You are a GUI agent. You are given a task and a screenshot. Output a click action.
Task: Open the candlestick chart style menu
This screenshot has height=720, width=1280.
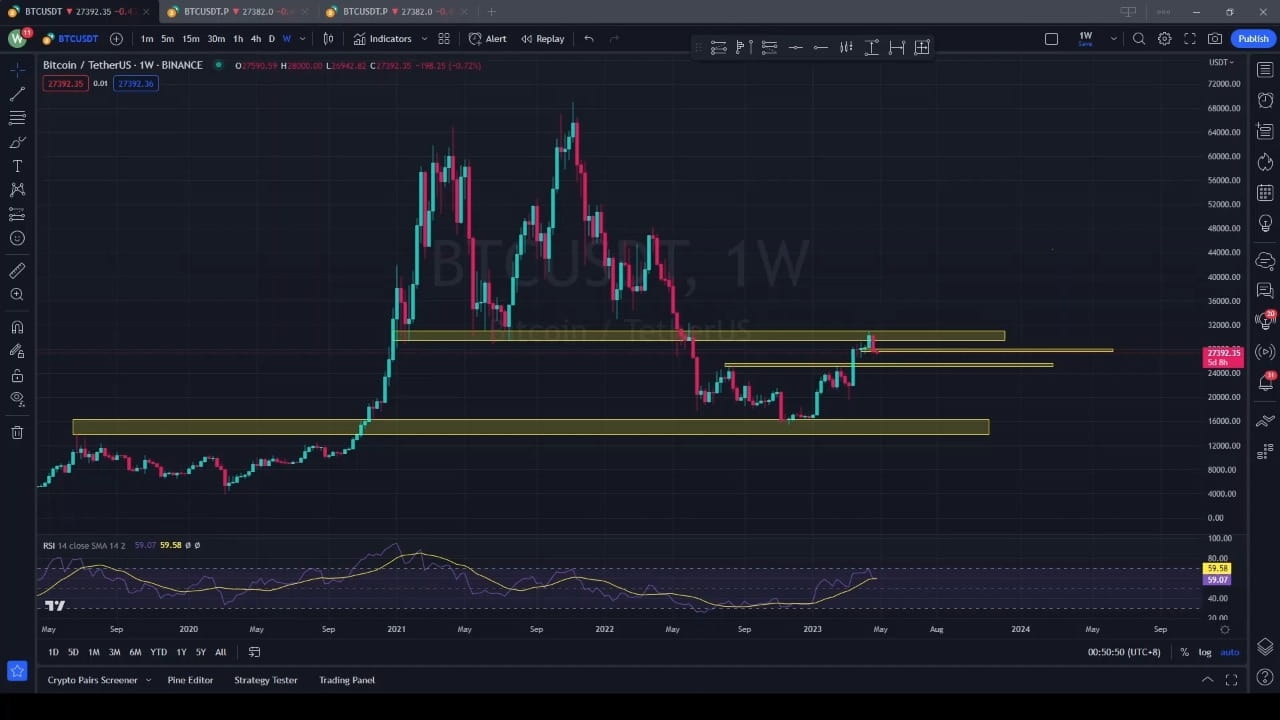coord(328,39)
